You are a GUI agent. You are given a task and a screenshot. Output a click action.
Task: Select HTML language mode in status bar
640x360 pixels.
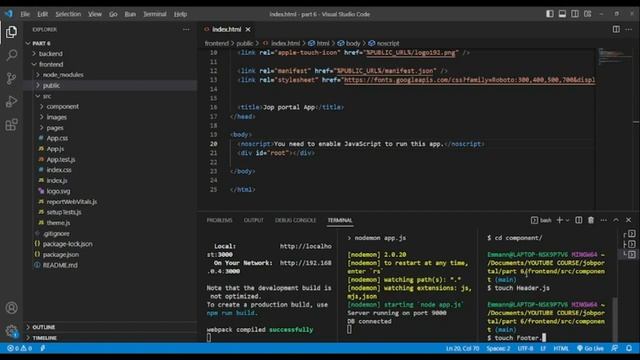[x=561, y=348]
